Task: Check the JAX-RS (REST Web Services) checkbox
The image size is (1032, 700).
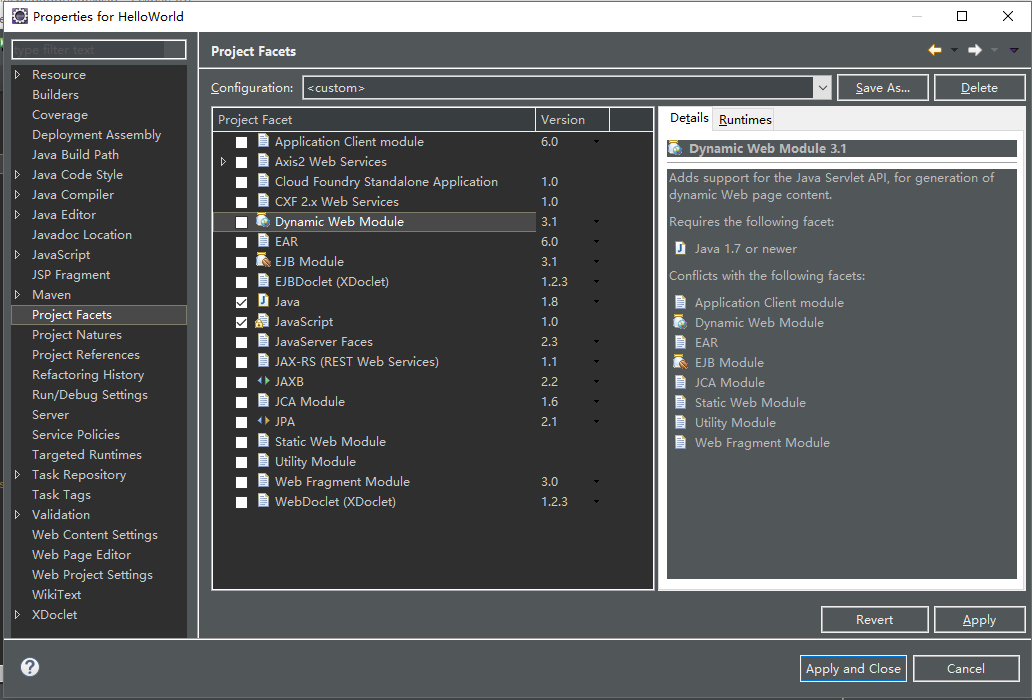Action: click(242, 362)
